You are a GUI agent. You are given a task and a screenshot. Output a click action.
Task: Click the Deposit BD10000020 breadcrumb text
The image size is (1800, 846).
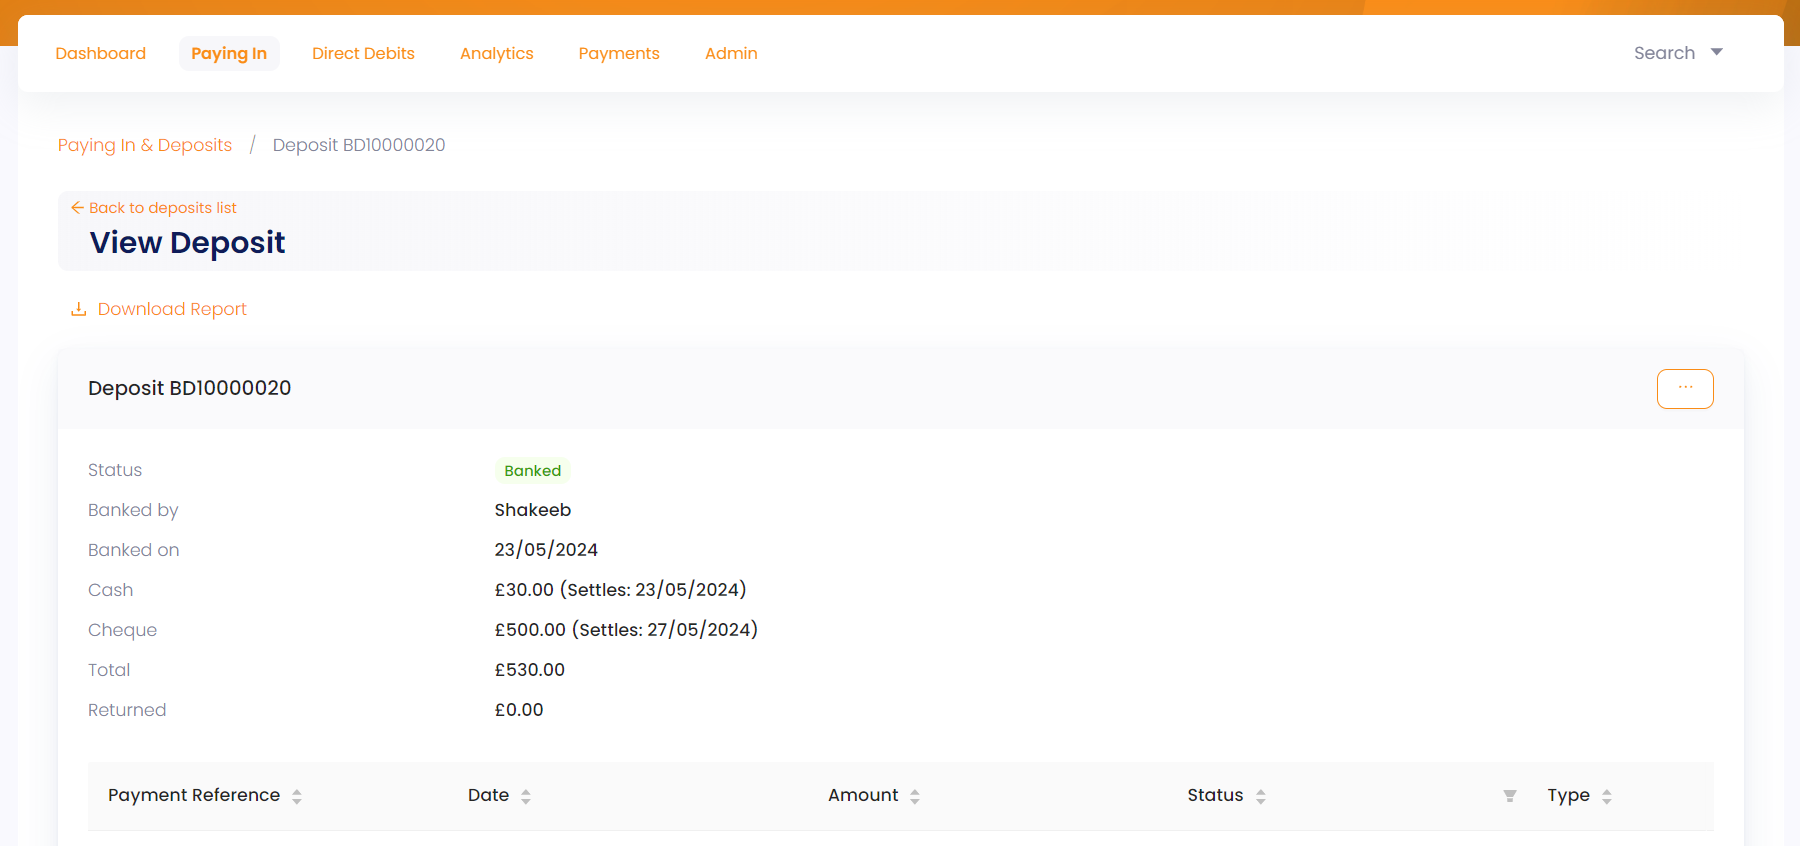[359, 145]
